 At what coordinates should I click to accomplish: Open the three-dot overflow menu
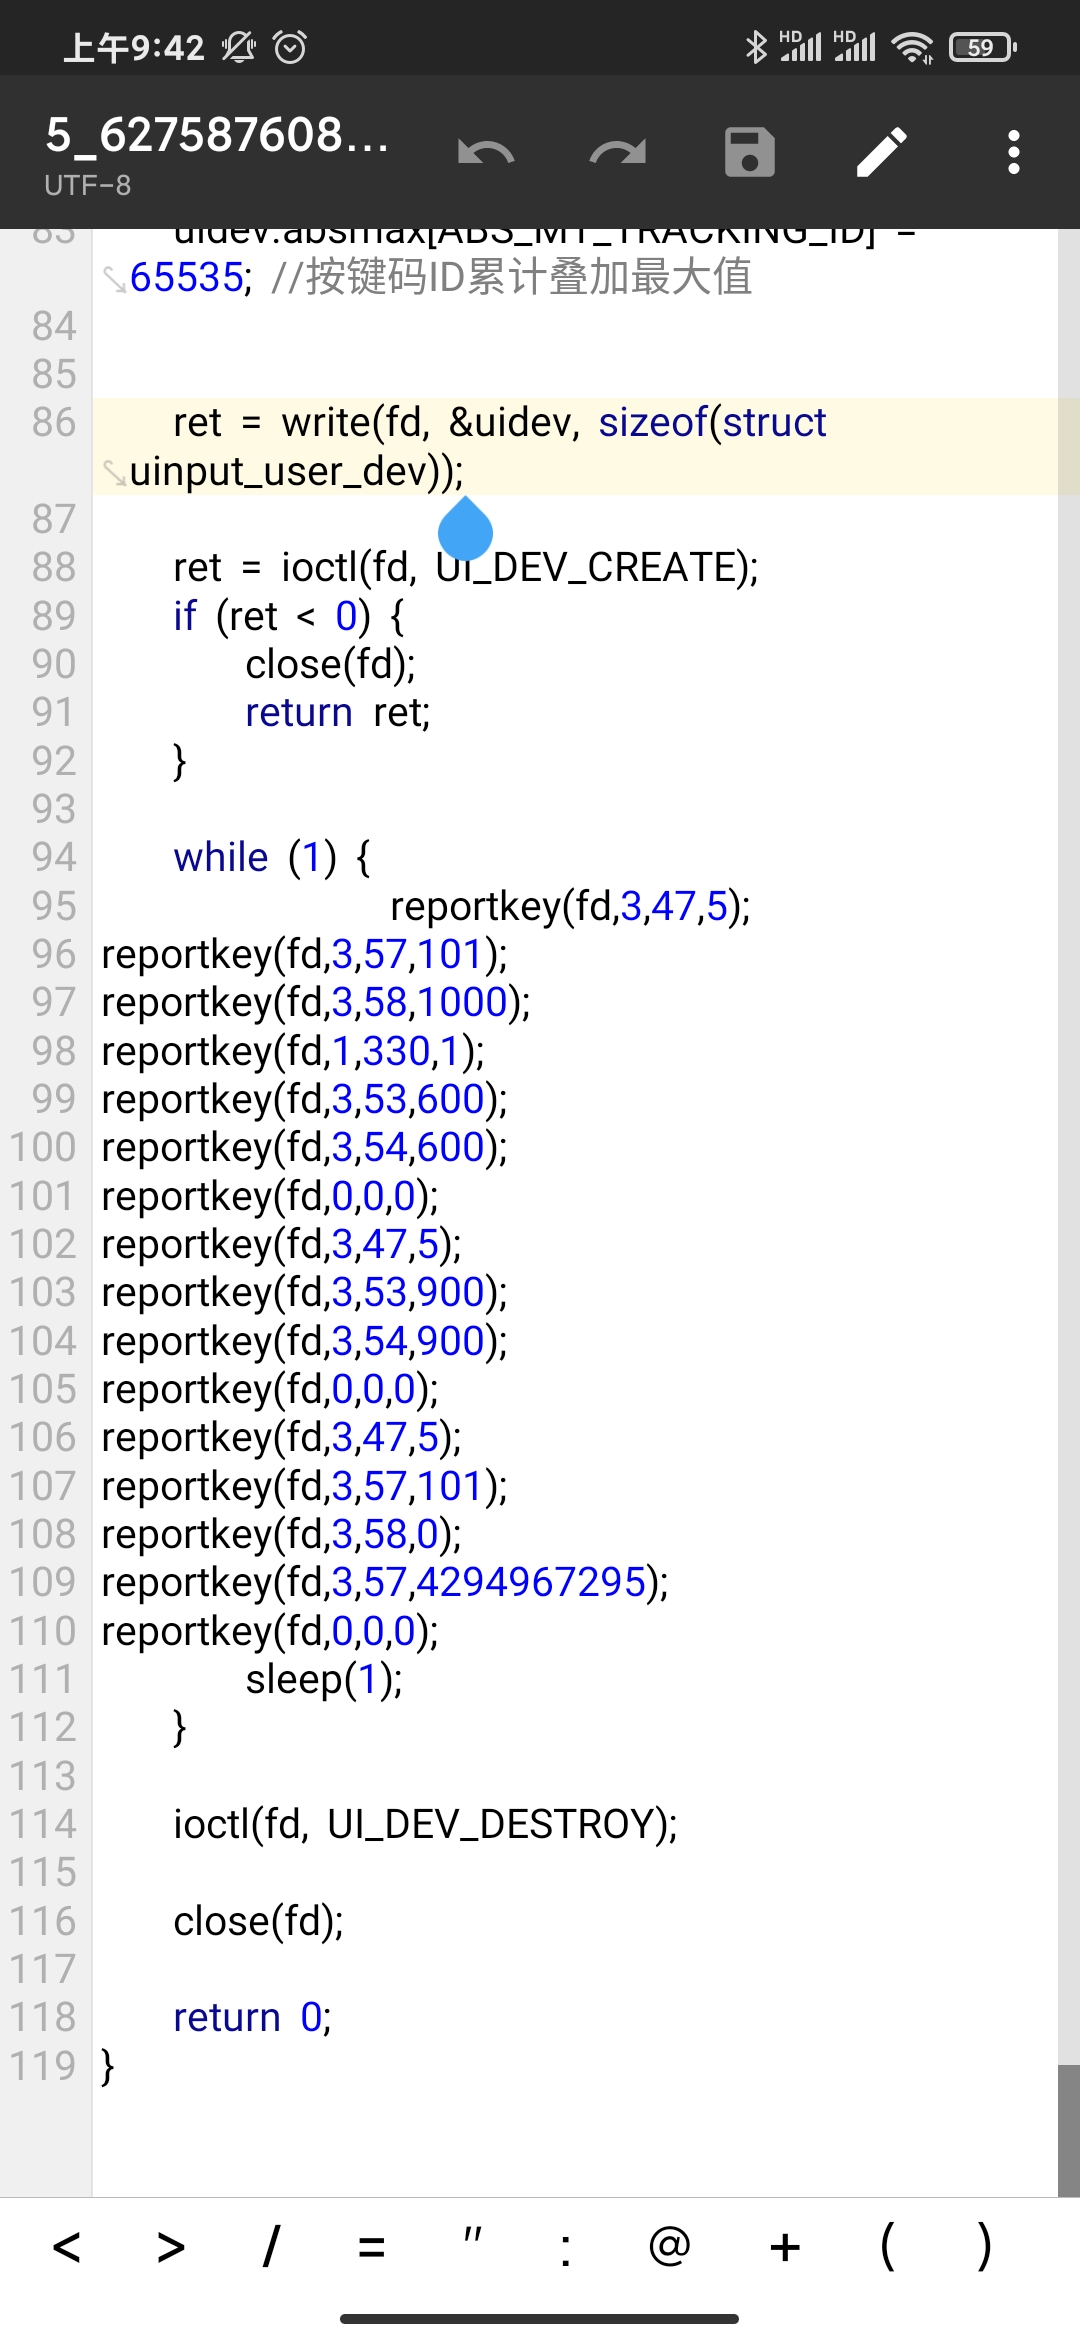pos(1014,153)
